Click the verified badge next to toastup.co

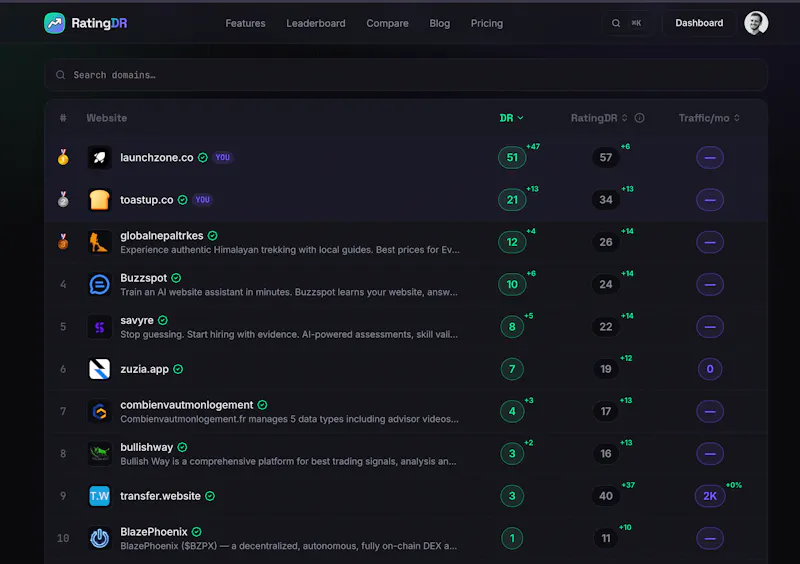[x=183, y=200]
